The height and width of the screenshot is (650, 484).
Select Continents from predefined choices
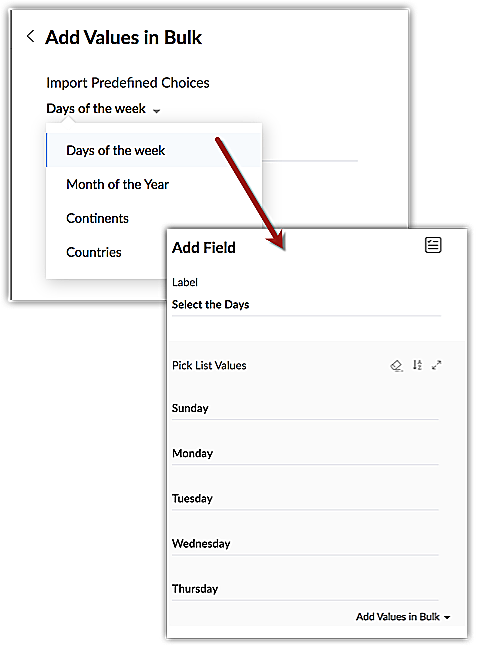97,218
